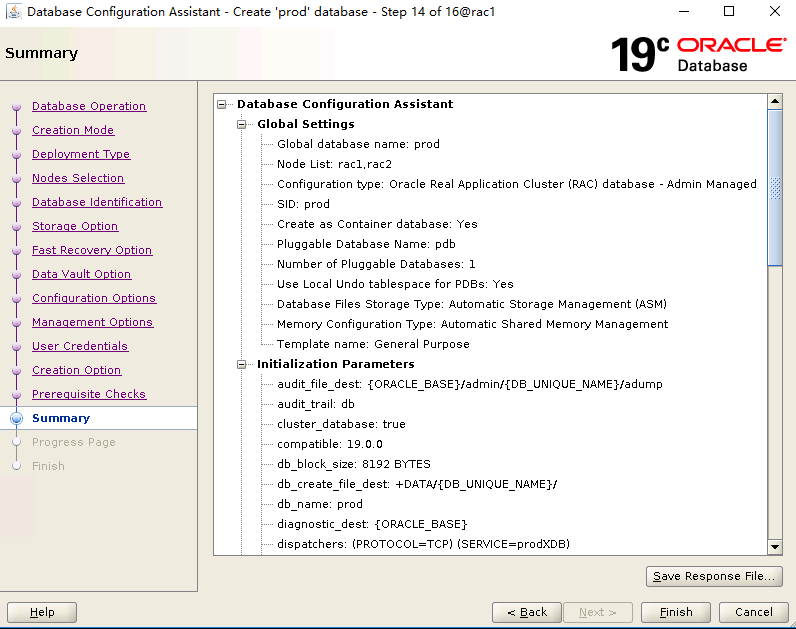Go to the Database Operation step
The width and height of the screenshot is (796, 629).
[x=89, y=106]
